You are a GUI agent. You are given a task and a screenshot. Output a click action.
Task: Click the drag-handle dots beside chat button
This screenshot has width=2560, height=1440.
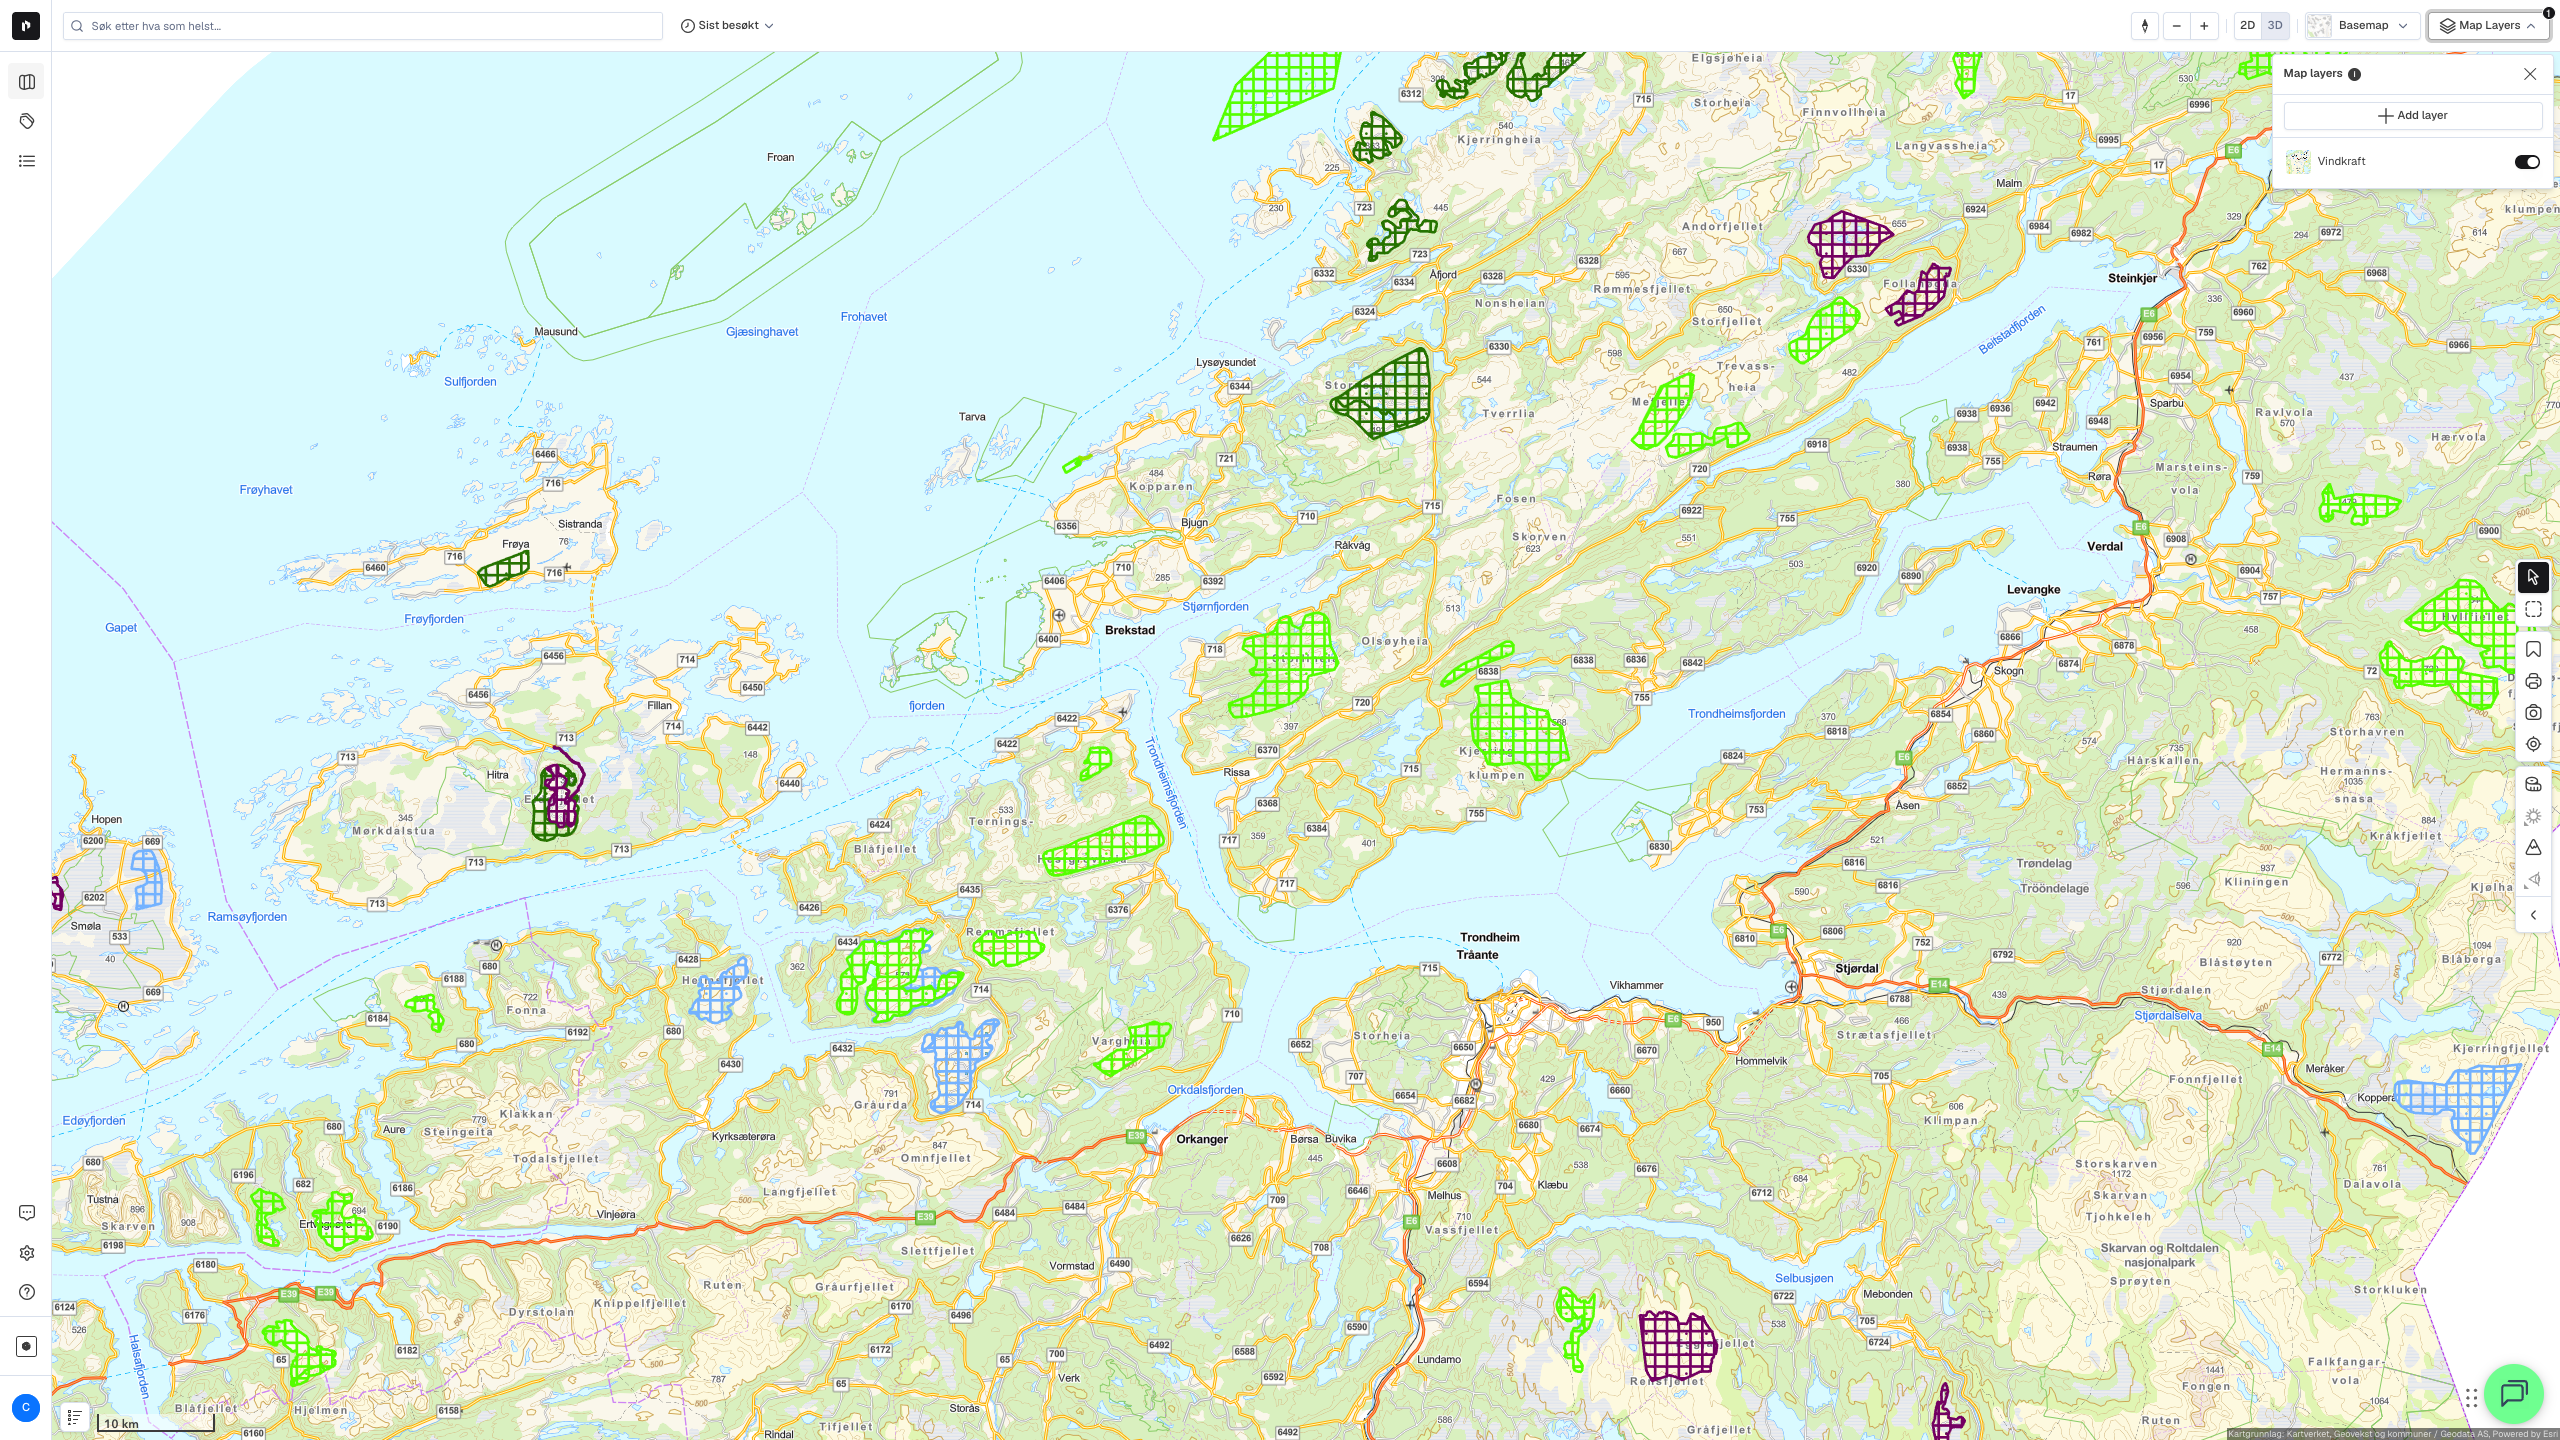tap(2471, 1397)
